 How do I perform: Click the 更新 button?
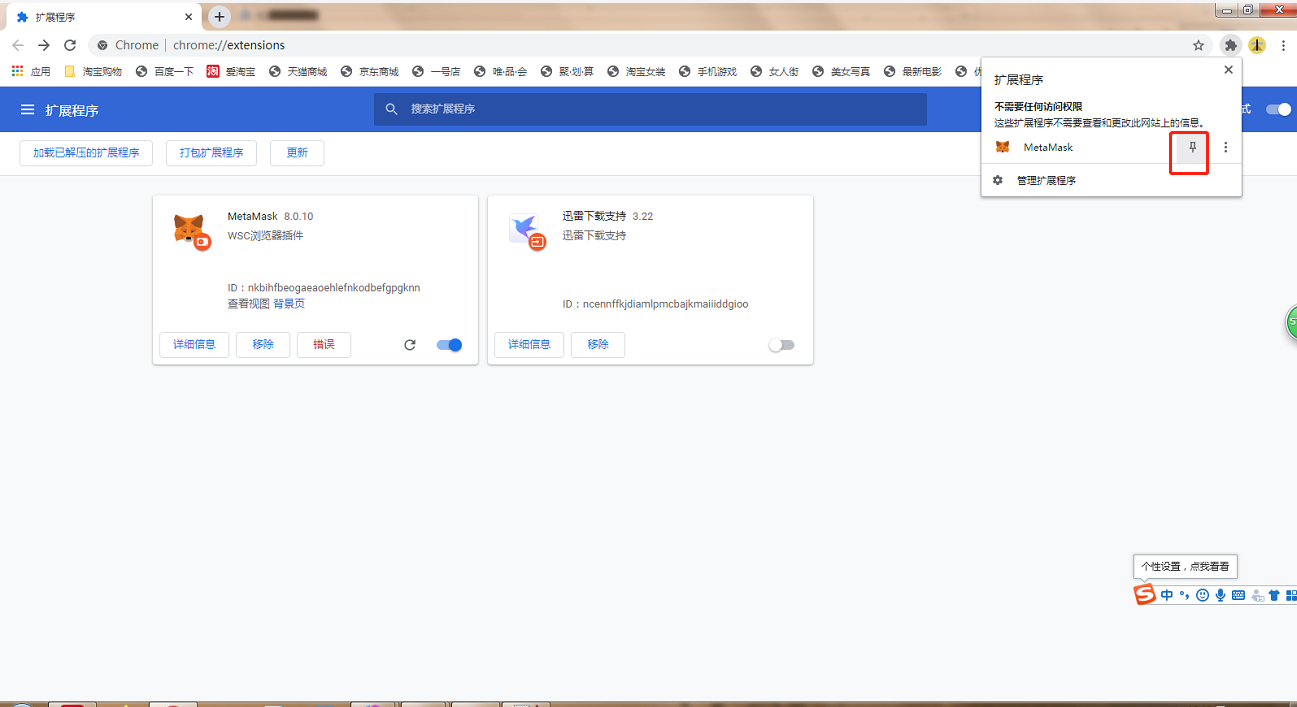(297, 153)
